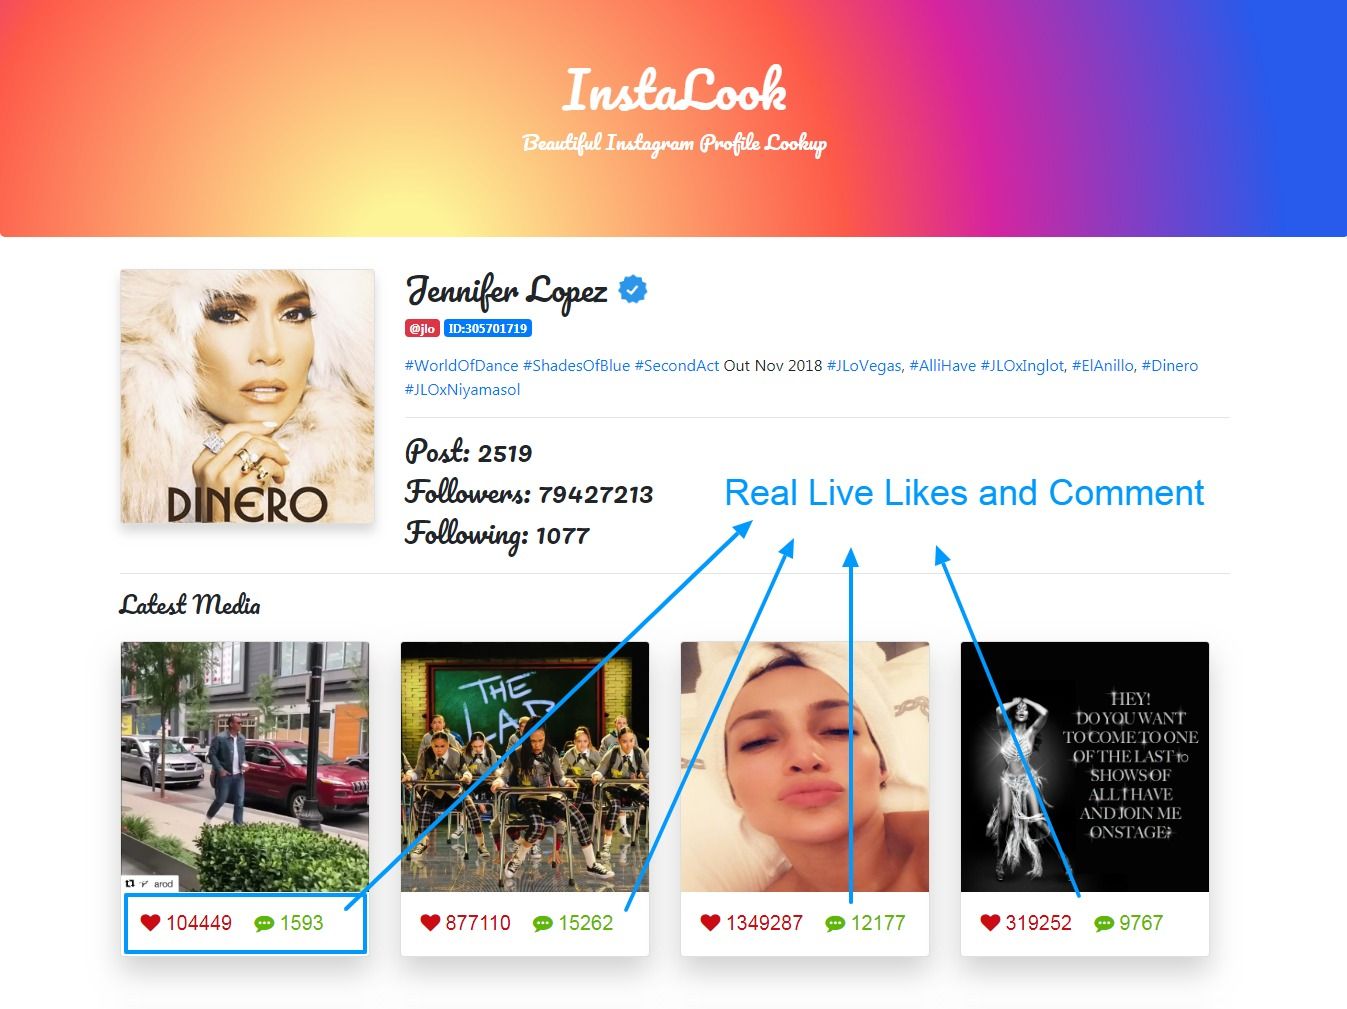Click the heart icon showing 1349287 likes
Viewport: 1347px width, 1009px height.
point(710,922)
